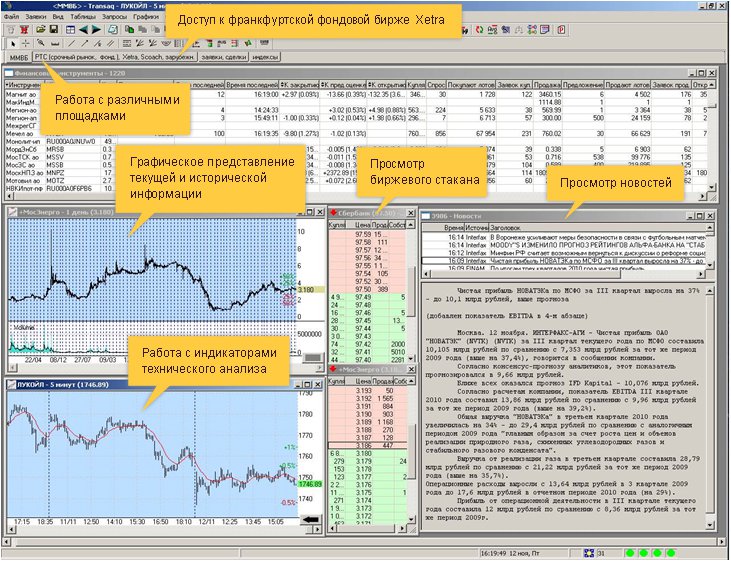This screenshot has height=561, width=731.
Task: Click price 97.50 in Сбербанк order book
Action: [x=363, y=290]
